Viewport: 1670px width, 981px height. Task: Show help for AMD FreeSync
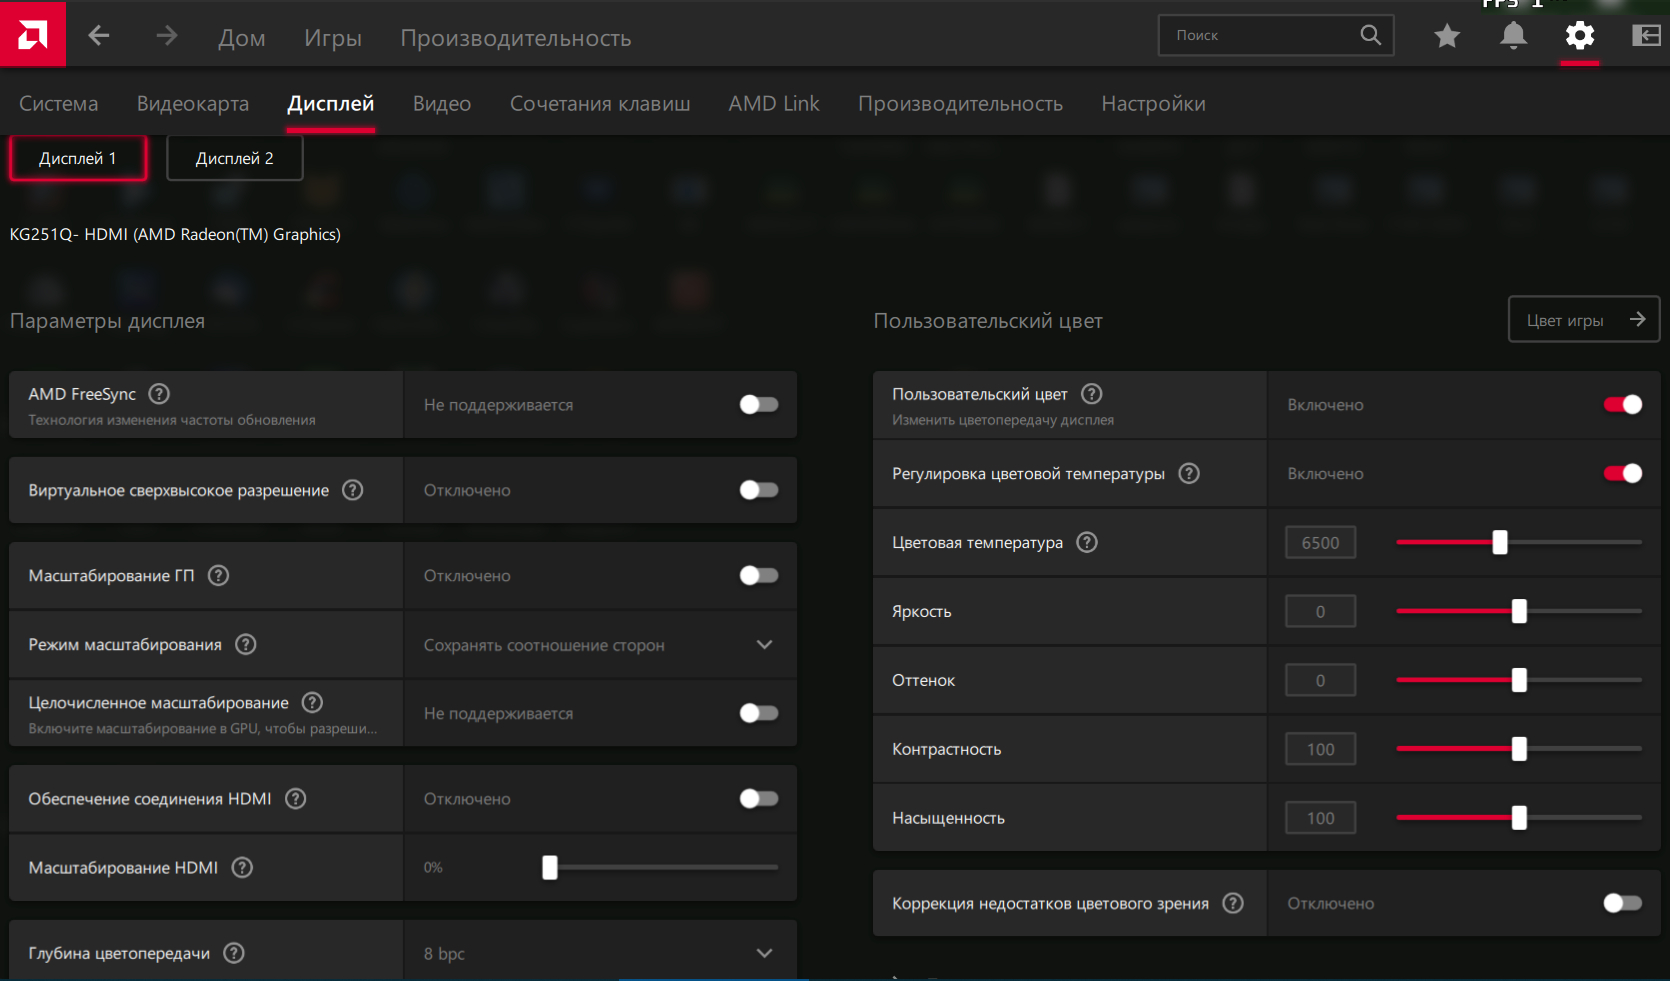coord(159,394)
